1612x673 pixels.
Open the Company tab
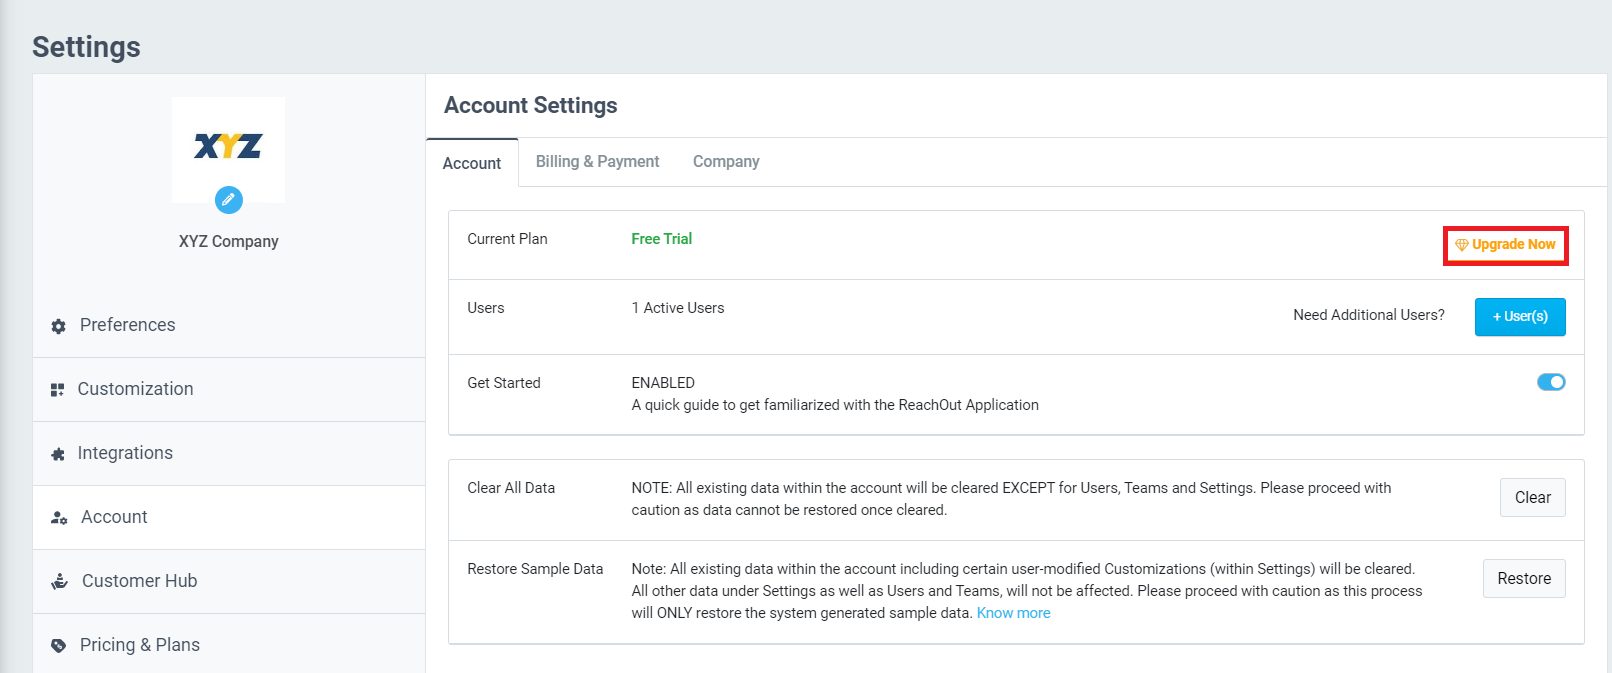(x=726, y=162)
